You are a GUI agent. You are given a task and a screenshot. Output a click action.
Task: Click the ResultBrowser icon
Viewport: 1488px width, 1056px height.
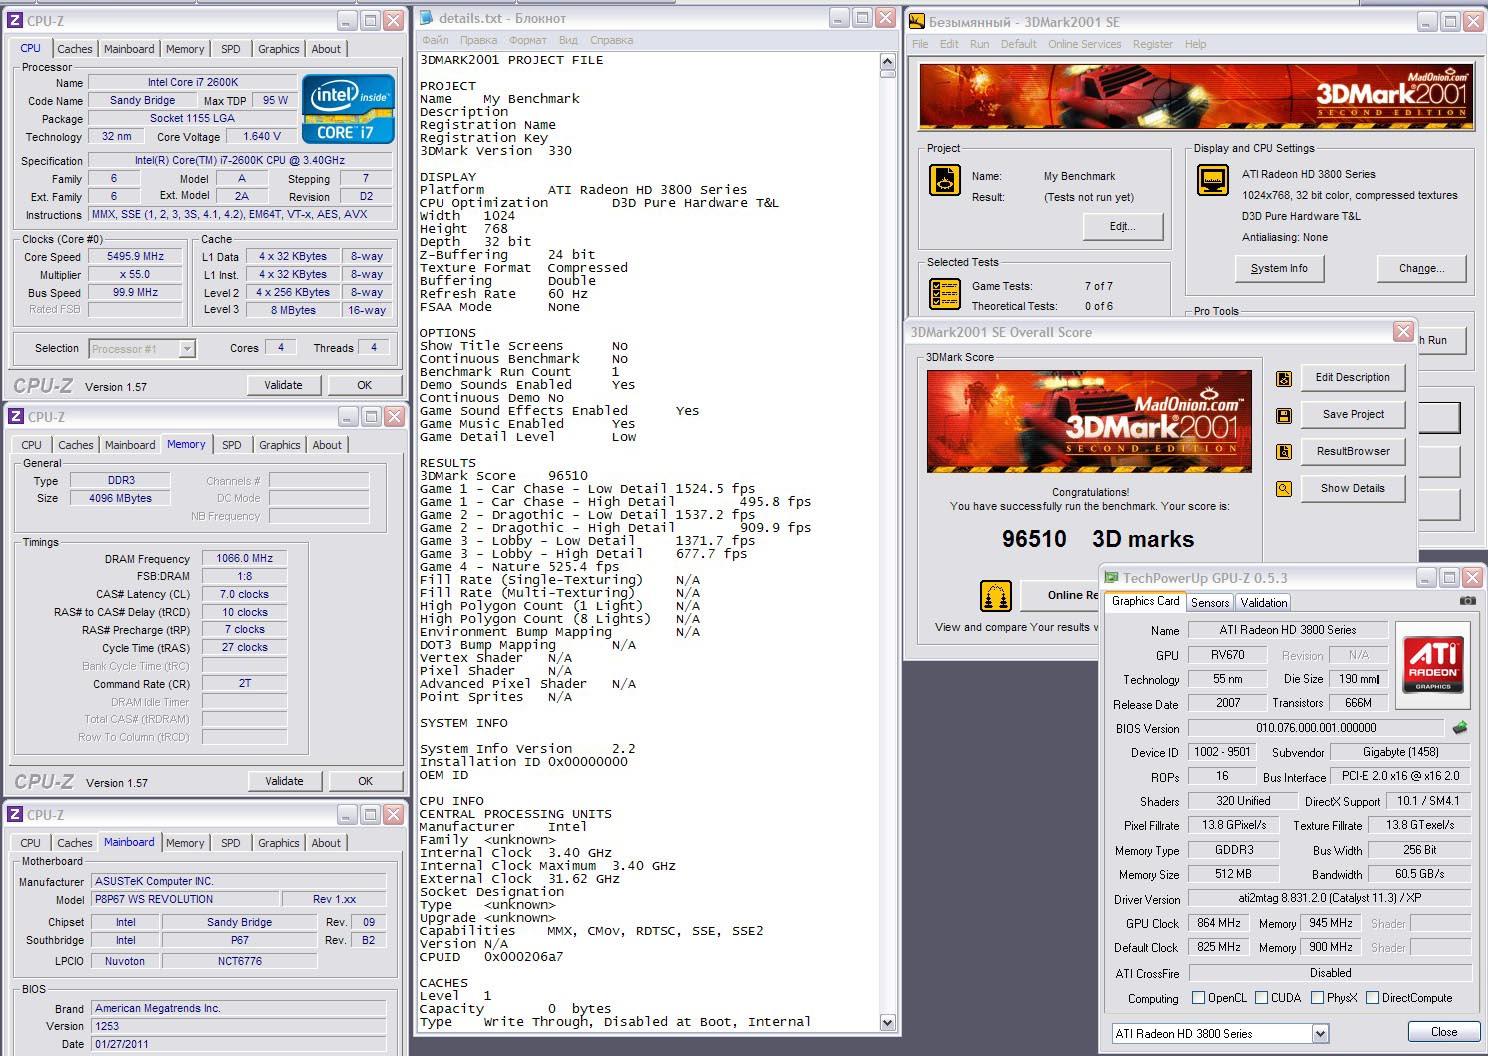(1284, 452)
